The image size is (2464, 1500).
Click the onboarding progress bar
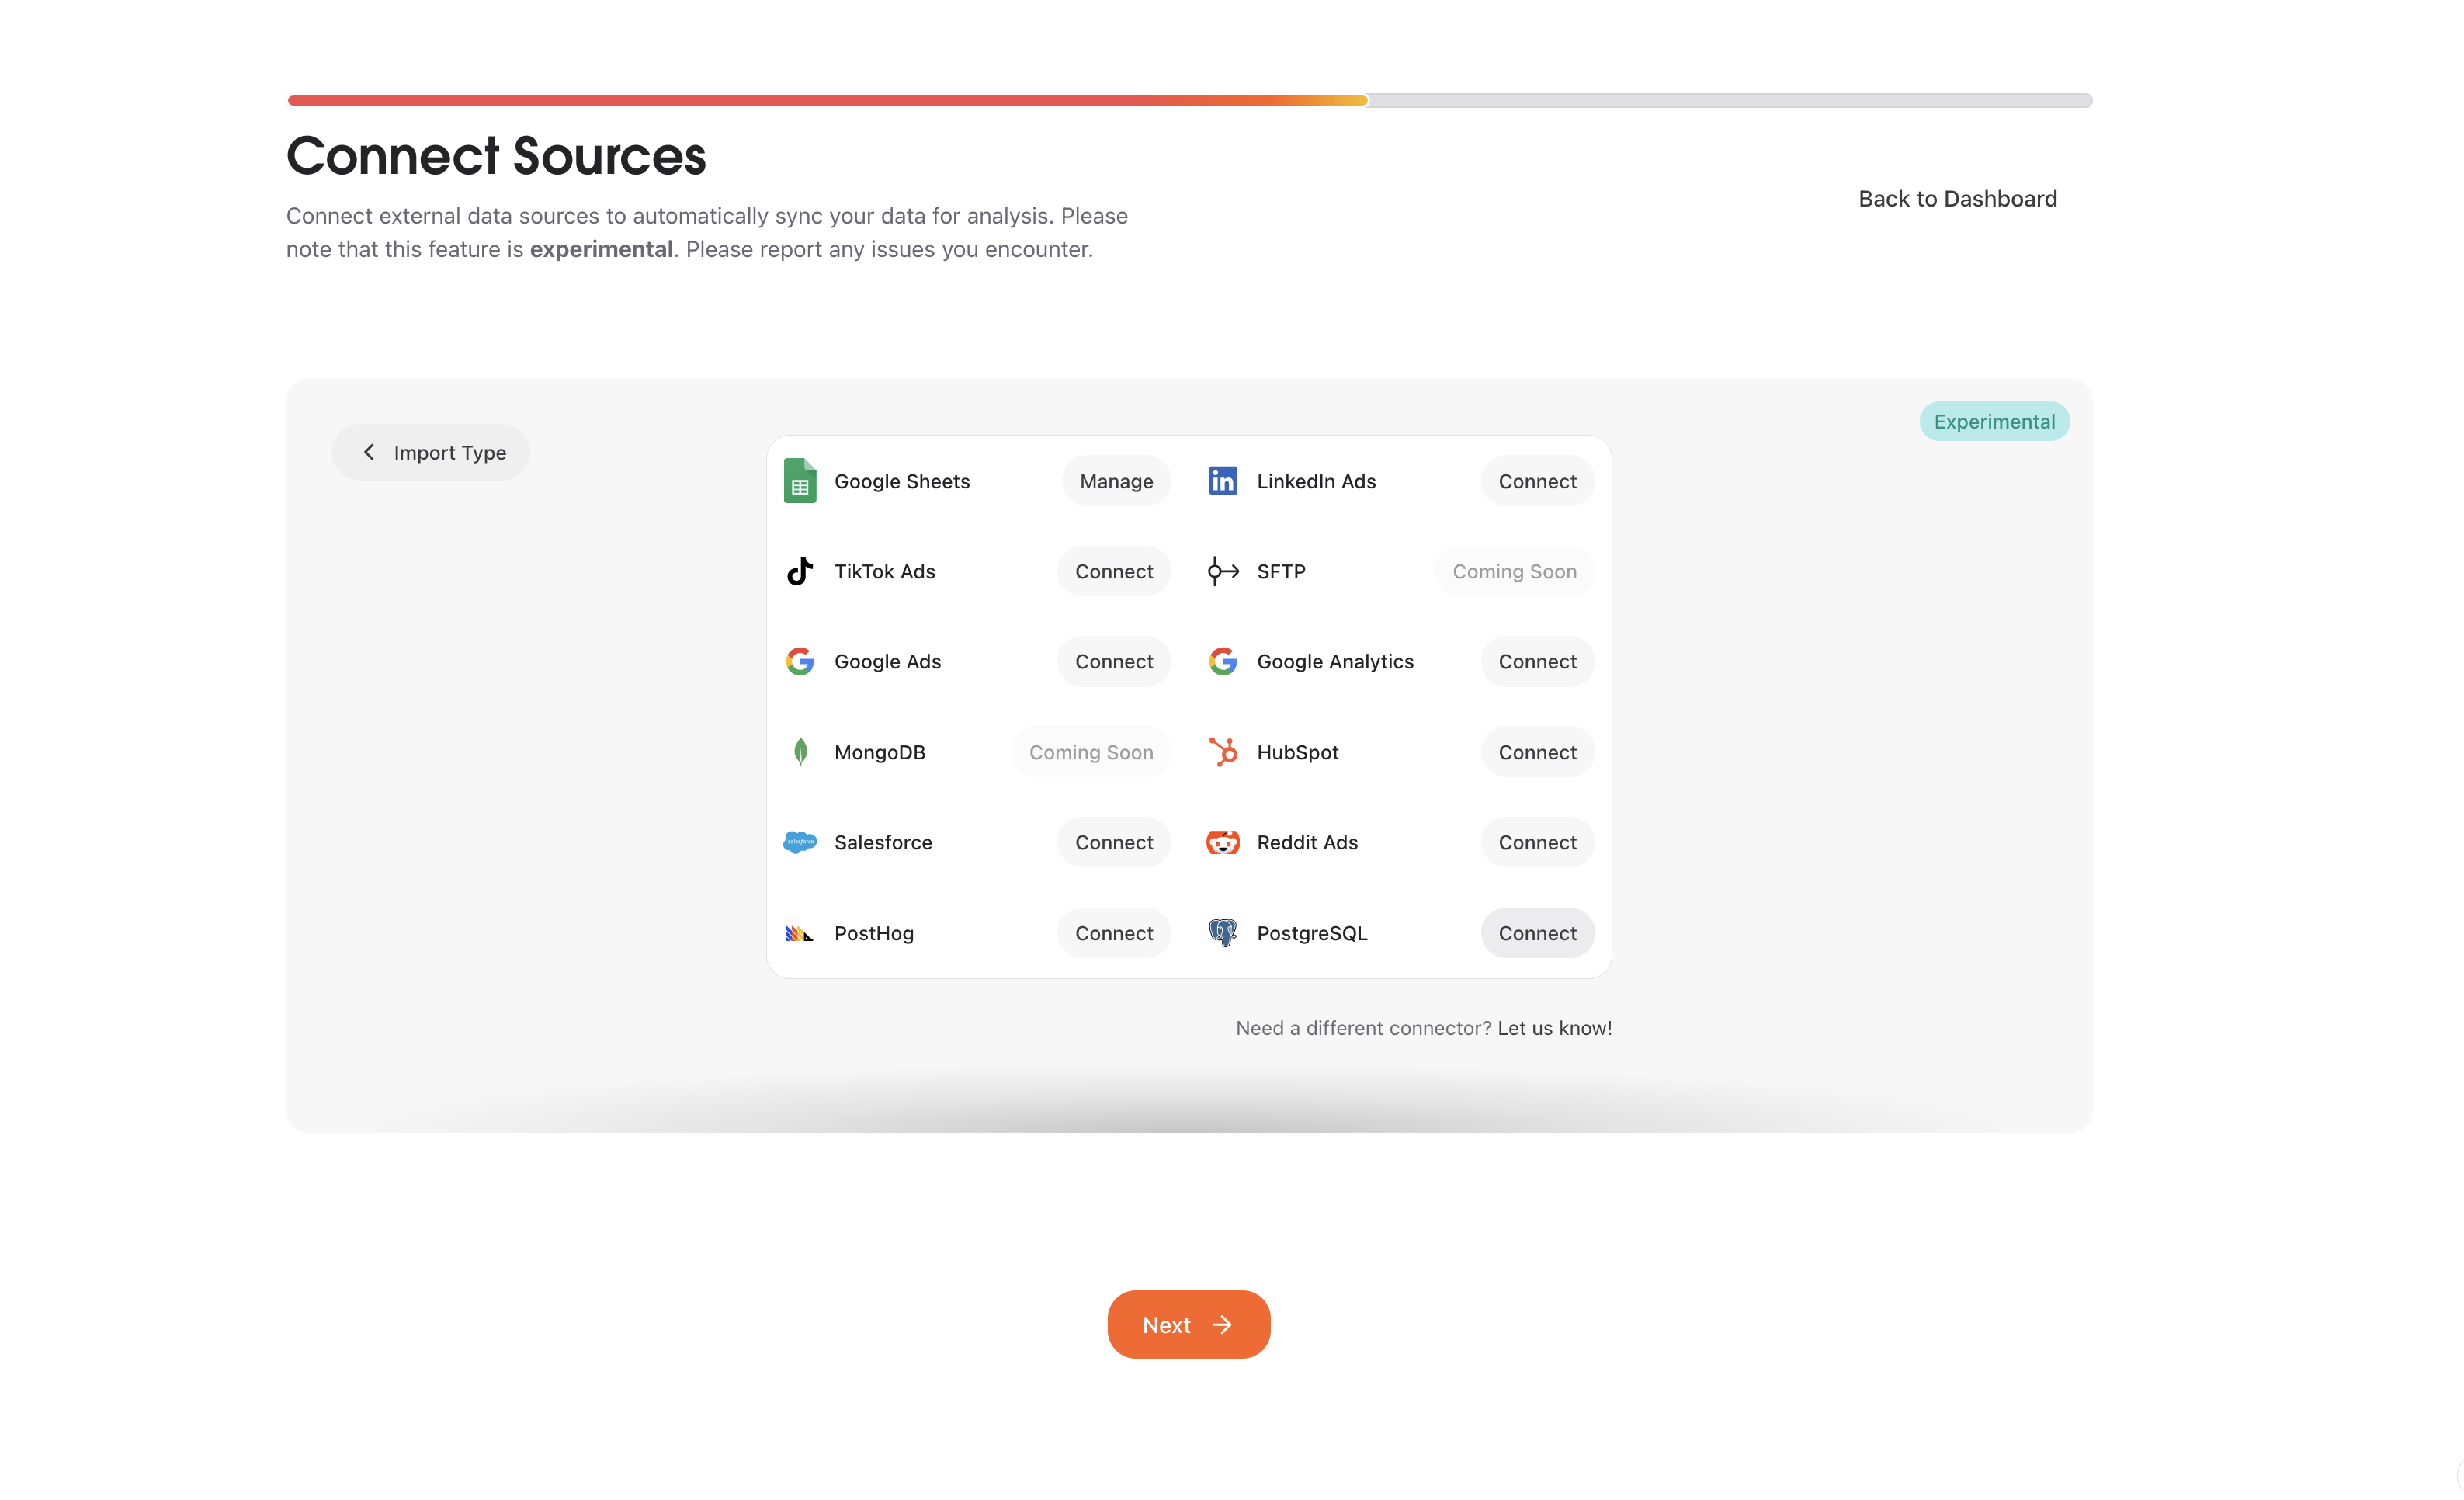tap(1188, 100)
